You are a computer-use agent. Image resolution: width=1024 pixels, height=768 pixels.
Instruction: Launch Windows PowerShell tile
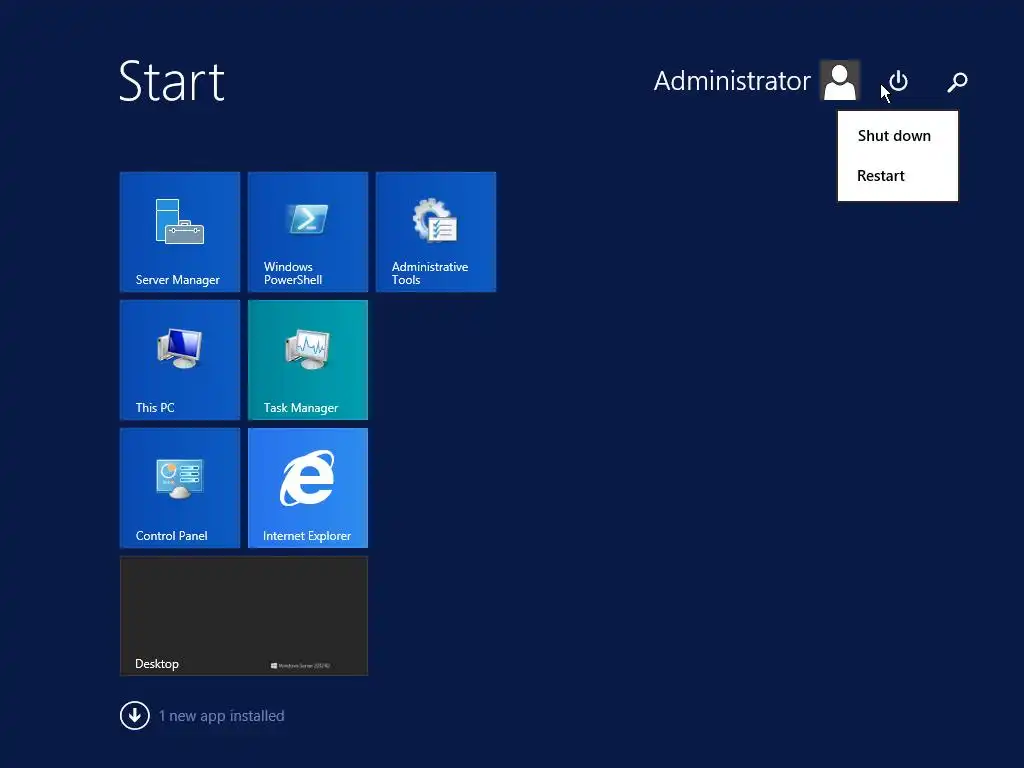(x=308, y=232)
